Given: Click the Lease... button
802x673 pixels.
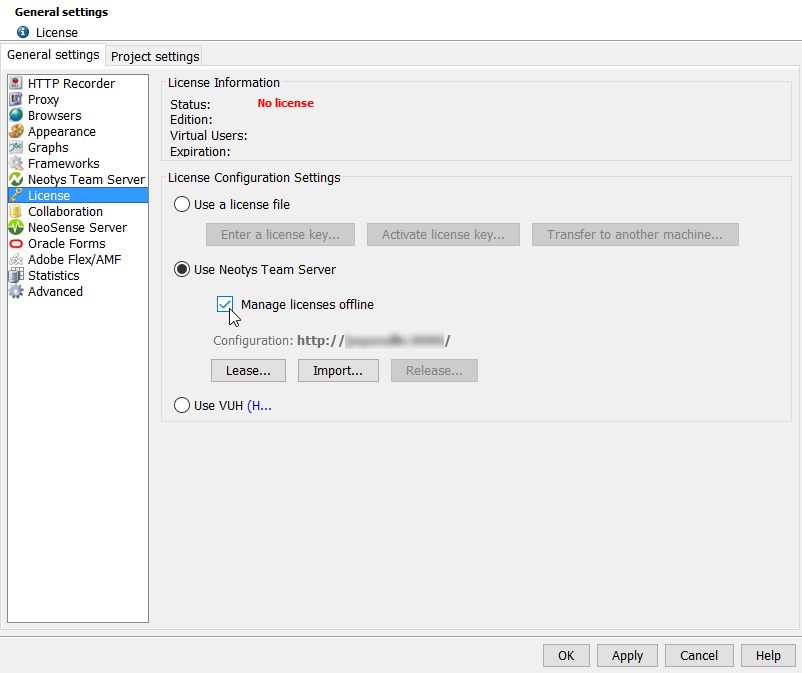Looking at the screenshot, I should (x=248, y=371).
